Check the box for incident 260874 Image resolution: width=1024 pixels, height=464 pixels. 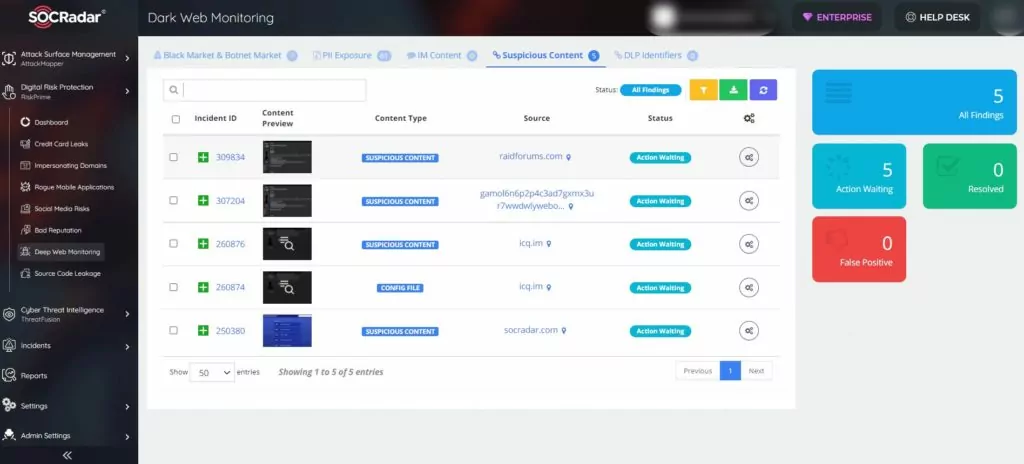174,287
